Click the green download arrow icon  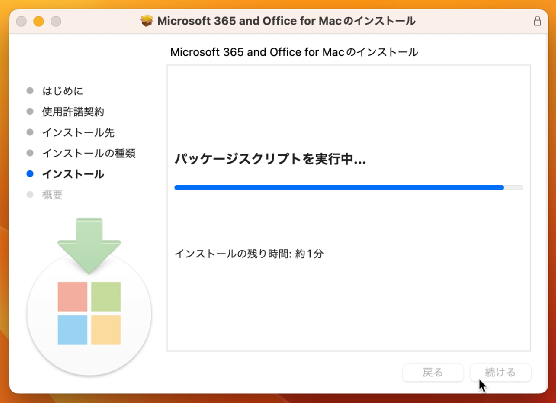pos(89,246)
